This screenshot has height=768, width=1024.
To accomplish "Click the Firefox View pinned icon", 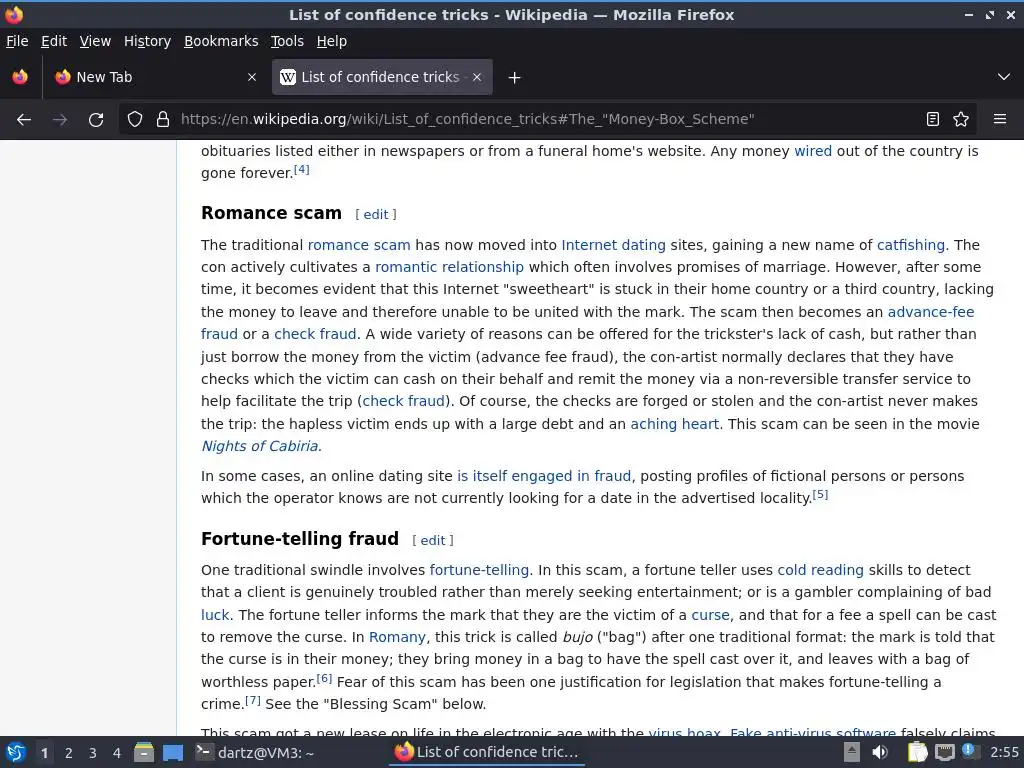I will pos(20,77).
